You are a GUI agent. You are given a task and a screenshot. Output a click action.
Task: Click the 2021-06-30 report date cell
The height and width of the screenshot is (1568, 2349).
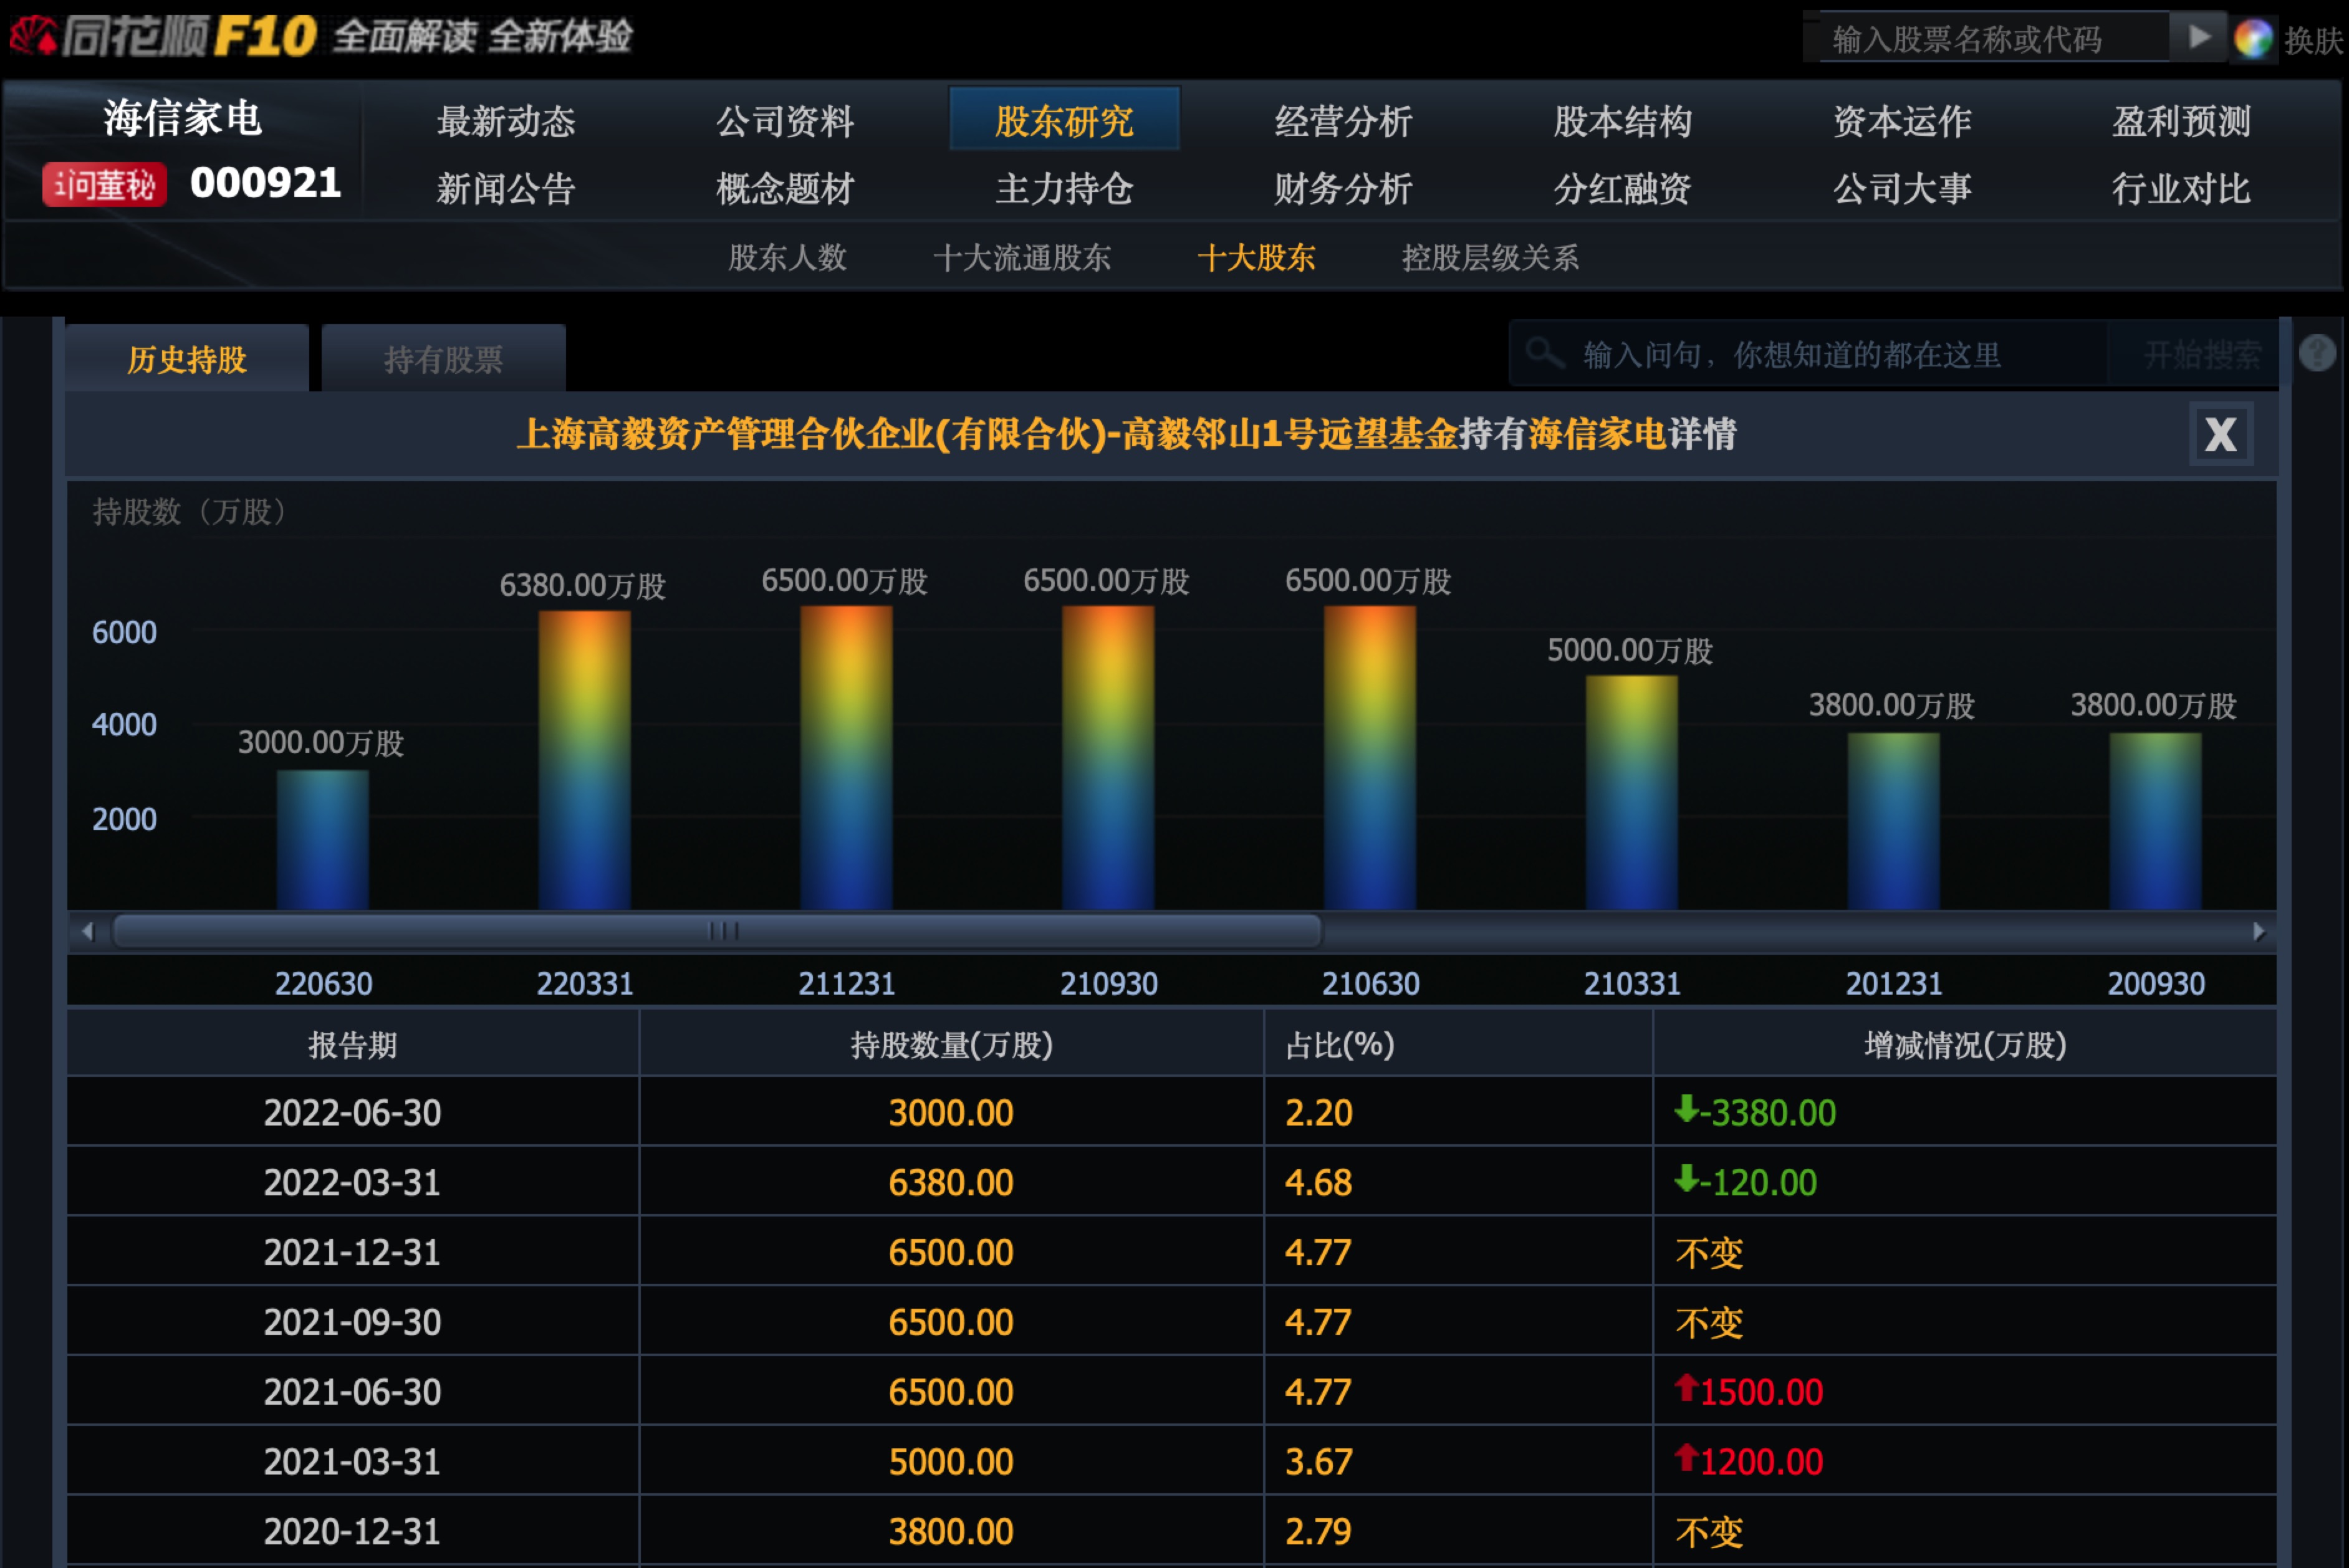(352, 1392)
